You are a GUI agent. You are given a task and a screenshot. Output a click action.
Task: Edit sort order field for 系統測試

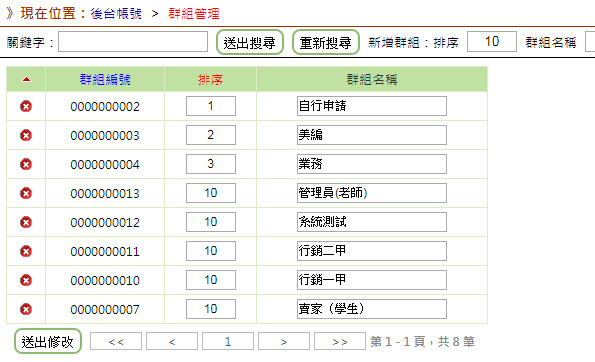[211, 222]
